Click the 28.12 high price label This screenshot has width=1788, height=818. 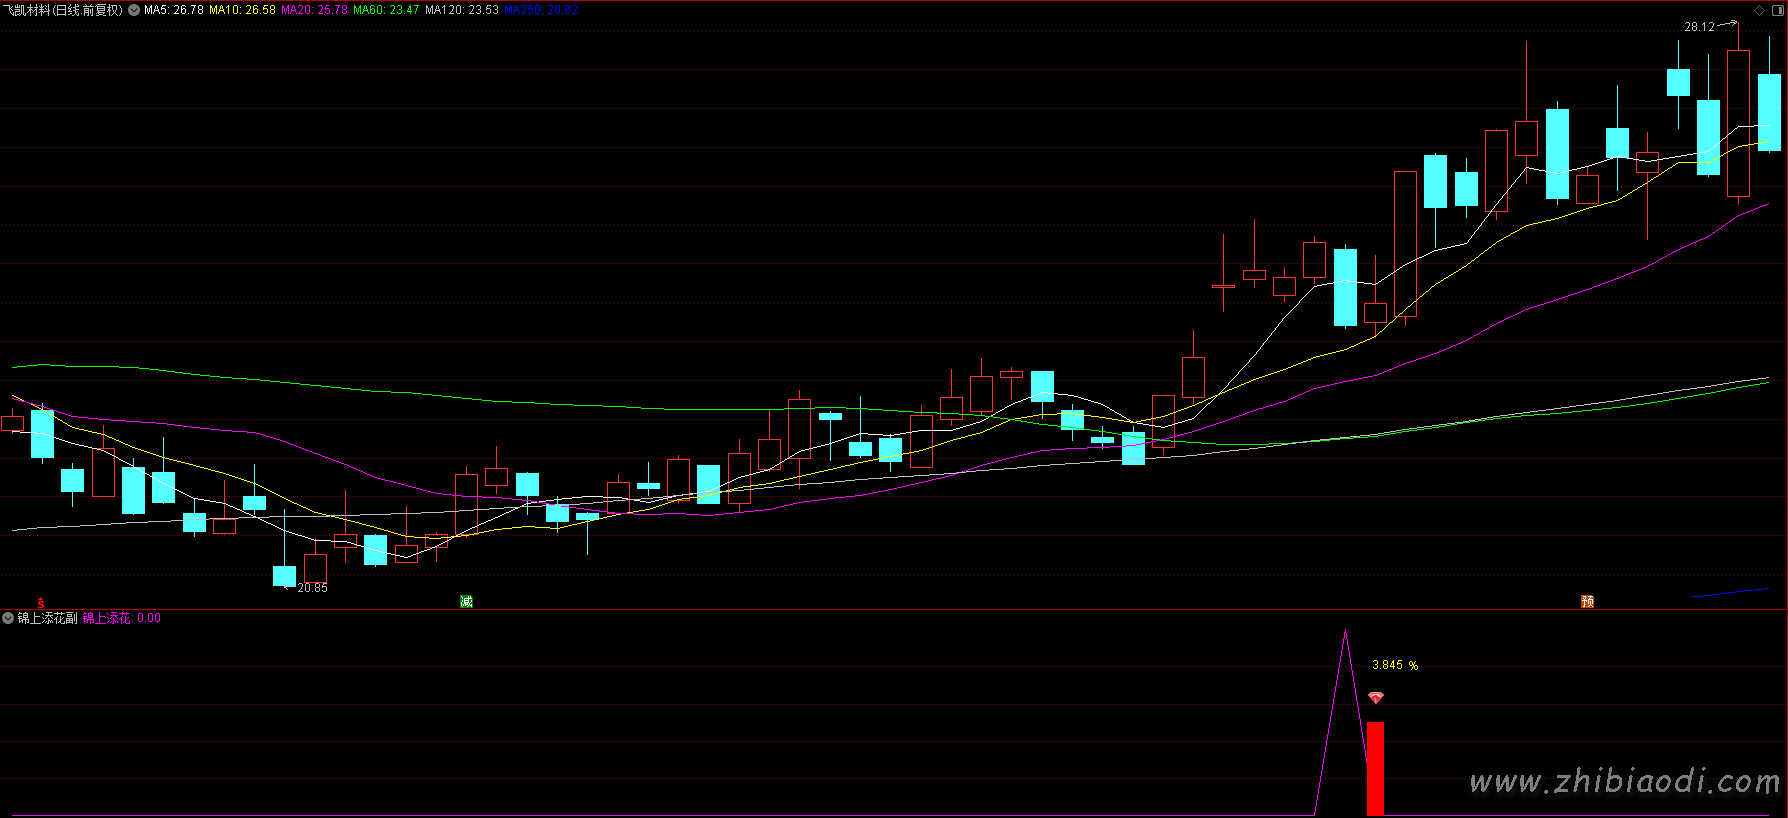pos(1699,27)
